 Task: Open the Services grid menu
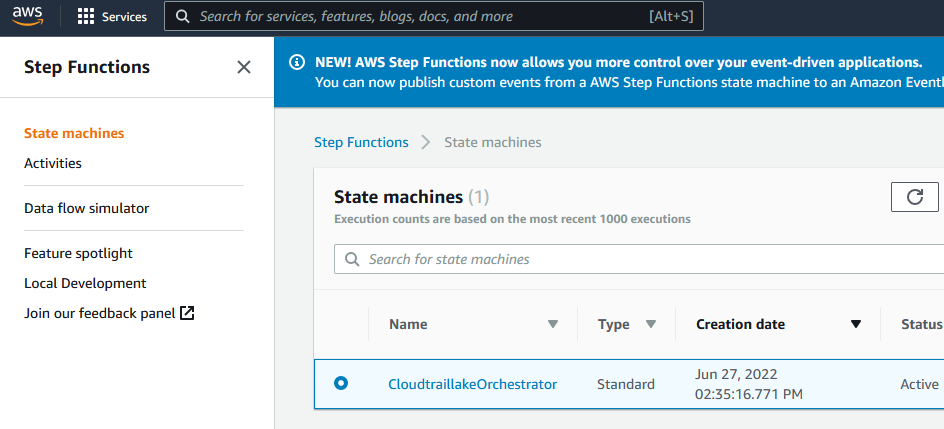(86, 16)
